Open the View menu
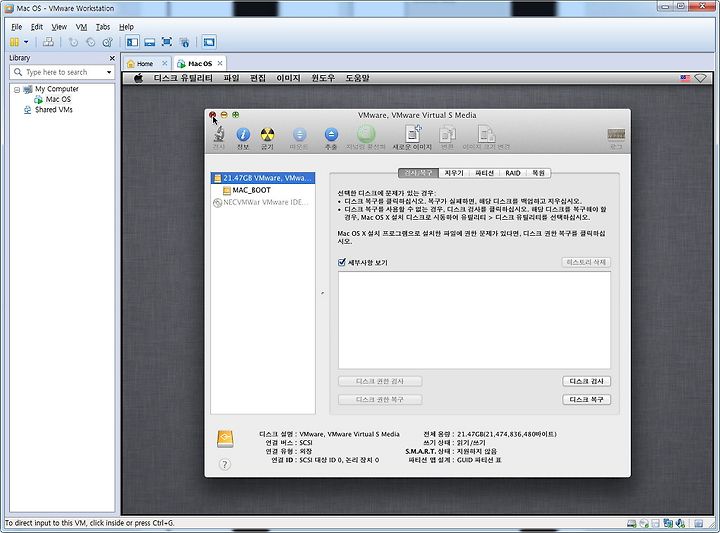The image size is (720, 533). click(59, 27)
